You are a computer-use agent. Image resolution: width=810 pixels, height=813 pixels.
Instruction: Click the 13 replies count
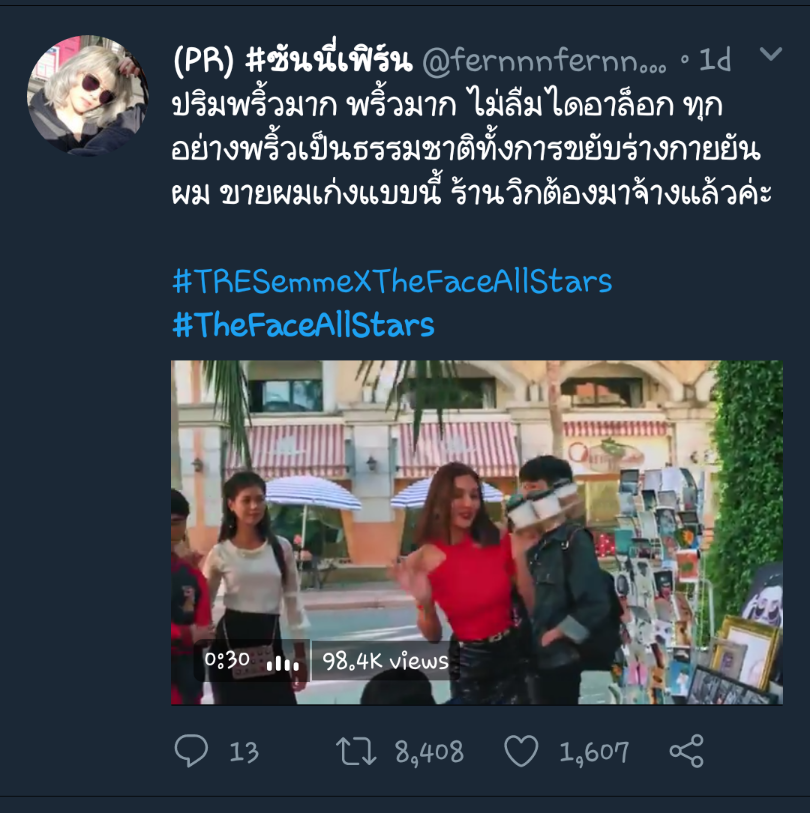point(244,752)
